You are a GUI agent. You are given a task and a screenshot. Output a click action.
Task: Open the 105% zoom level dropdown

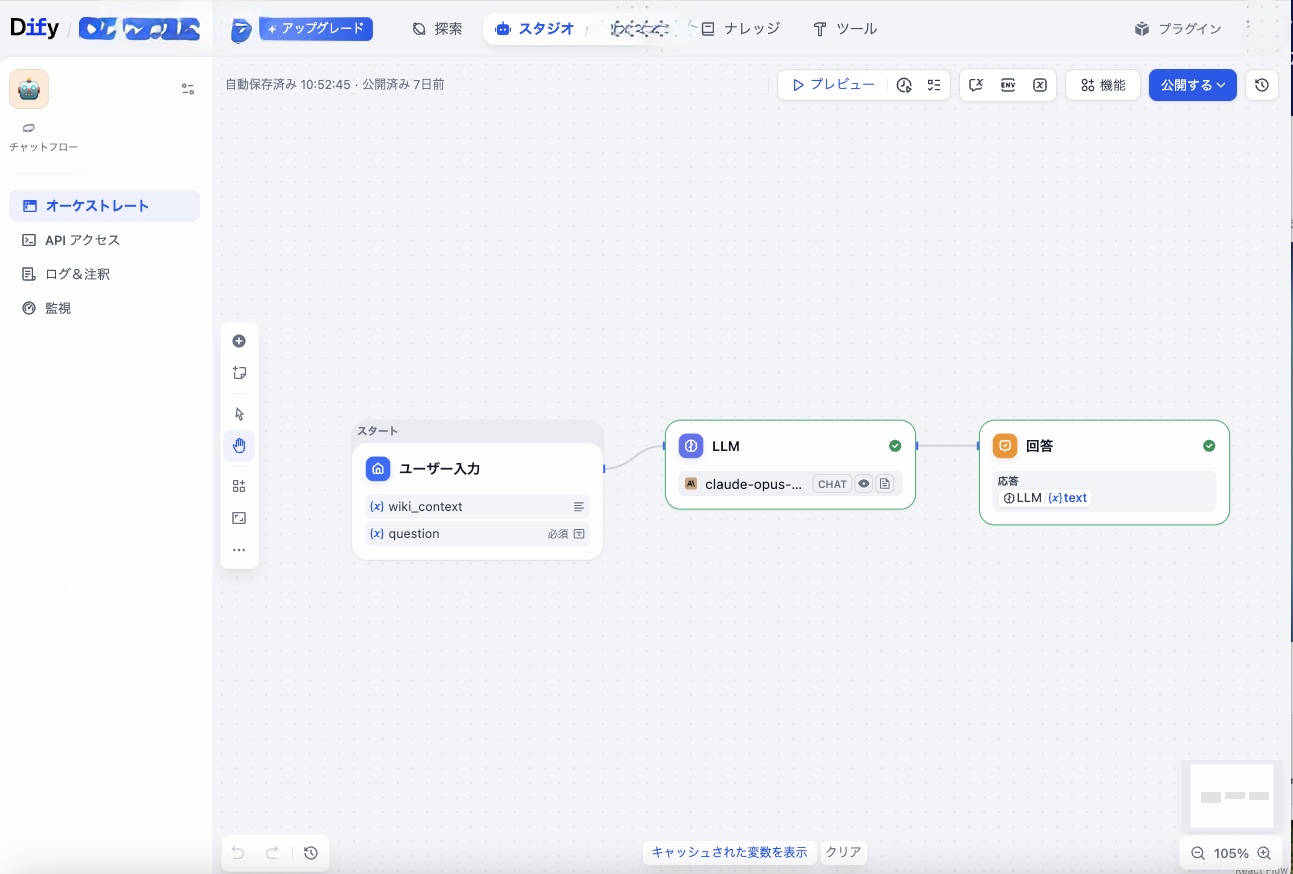point(1231,853)
